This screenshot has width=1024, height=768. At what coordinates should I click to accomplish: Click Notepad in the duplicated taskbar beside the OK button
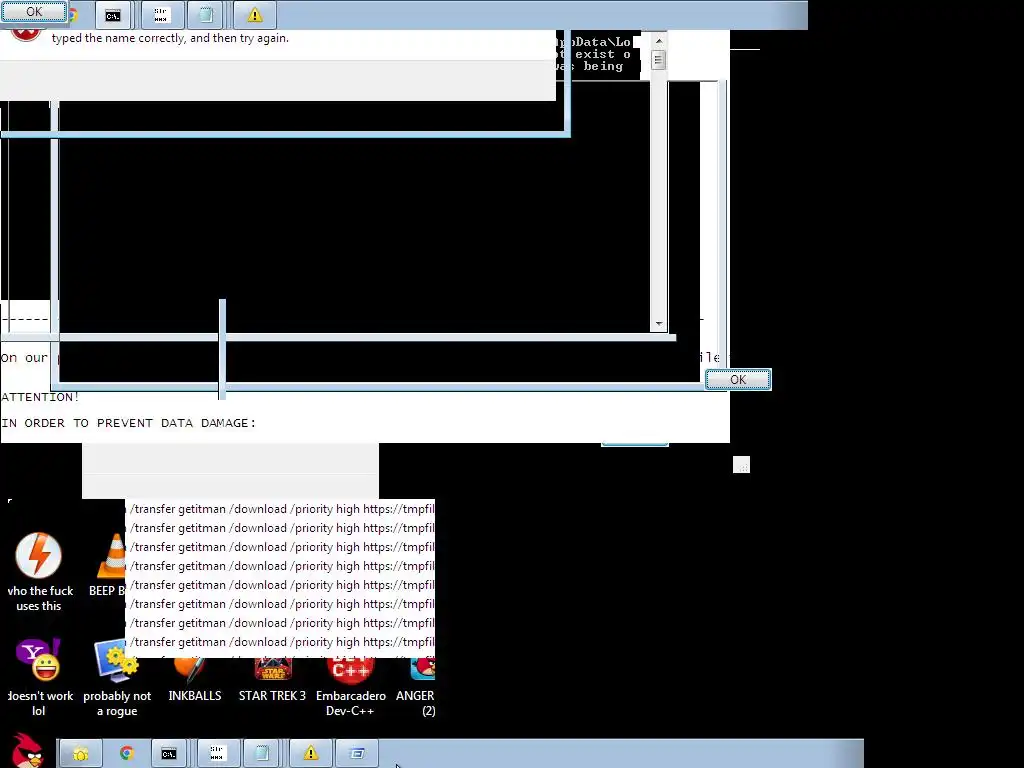206,15
